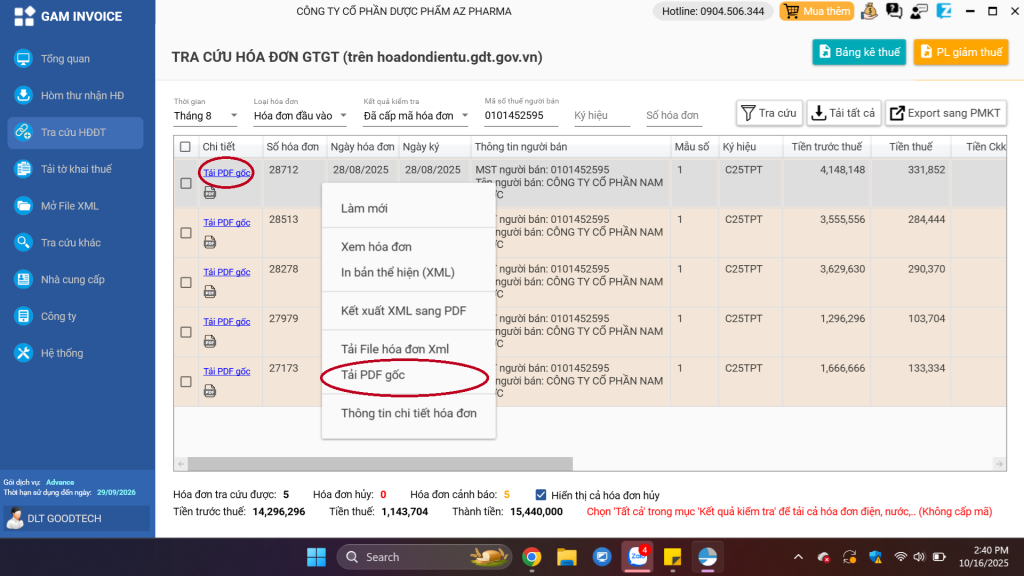
Task: Click the PDF print icon for invoice 28513
Action: 210,242
